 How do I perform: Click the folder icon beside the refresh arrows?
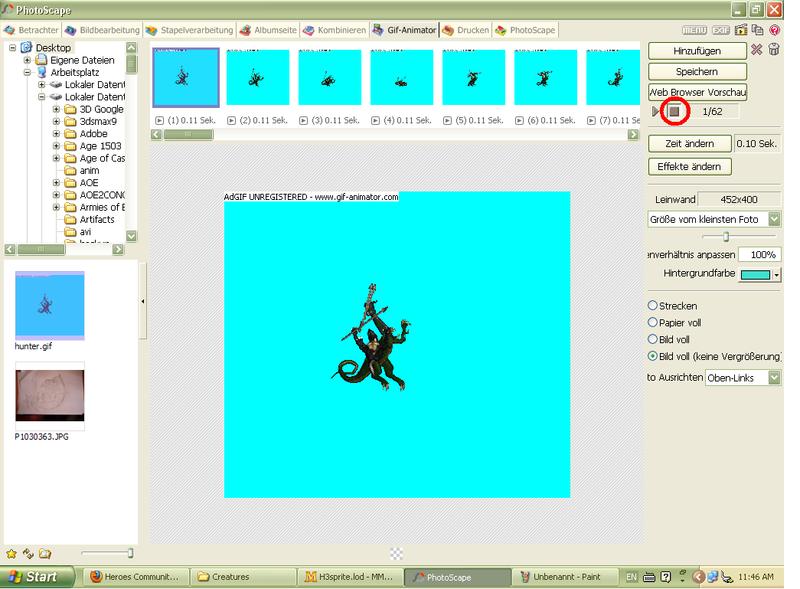pos(45,553)
